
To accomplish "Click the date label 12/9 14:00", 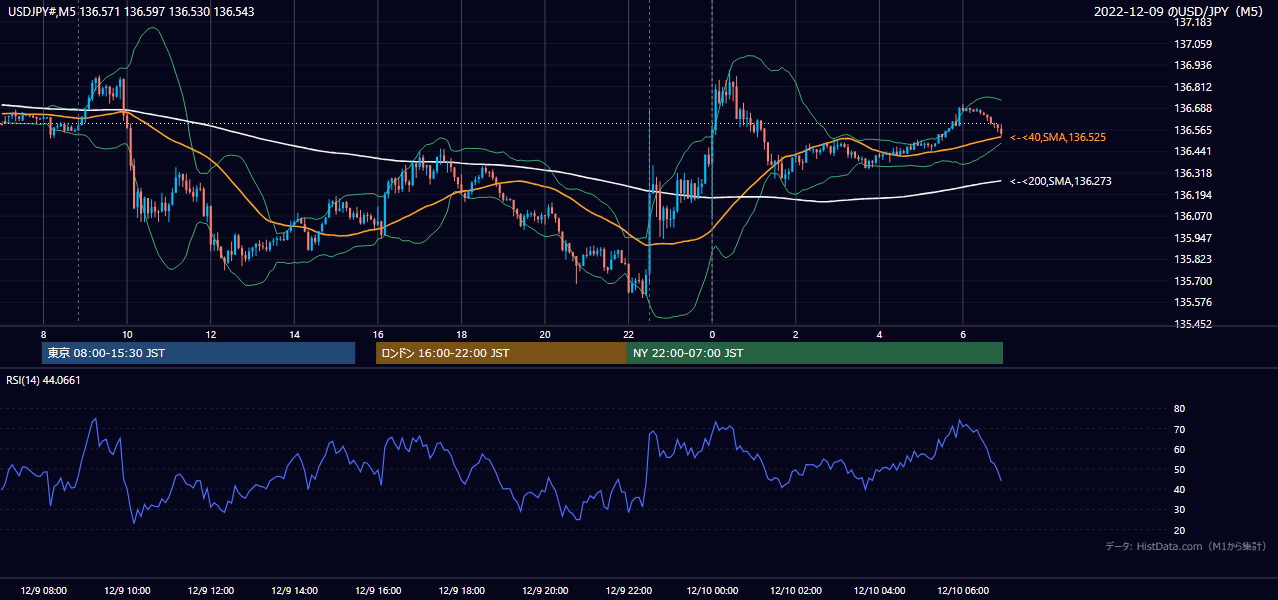I will (294, 591).
